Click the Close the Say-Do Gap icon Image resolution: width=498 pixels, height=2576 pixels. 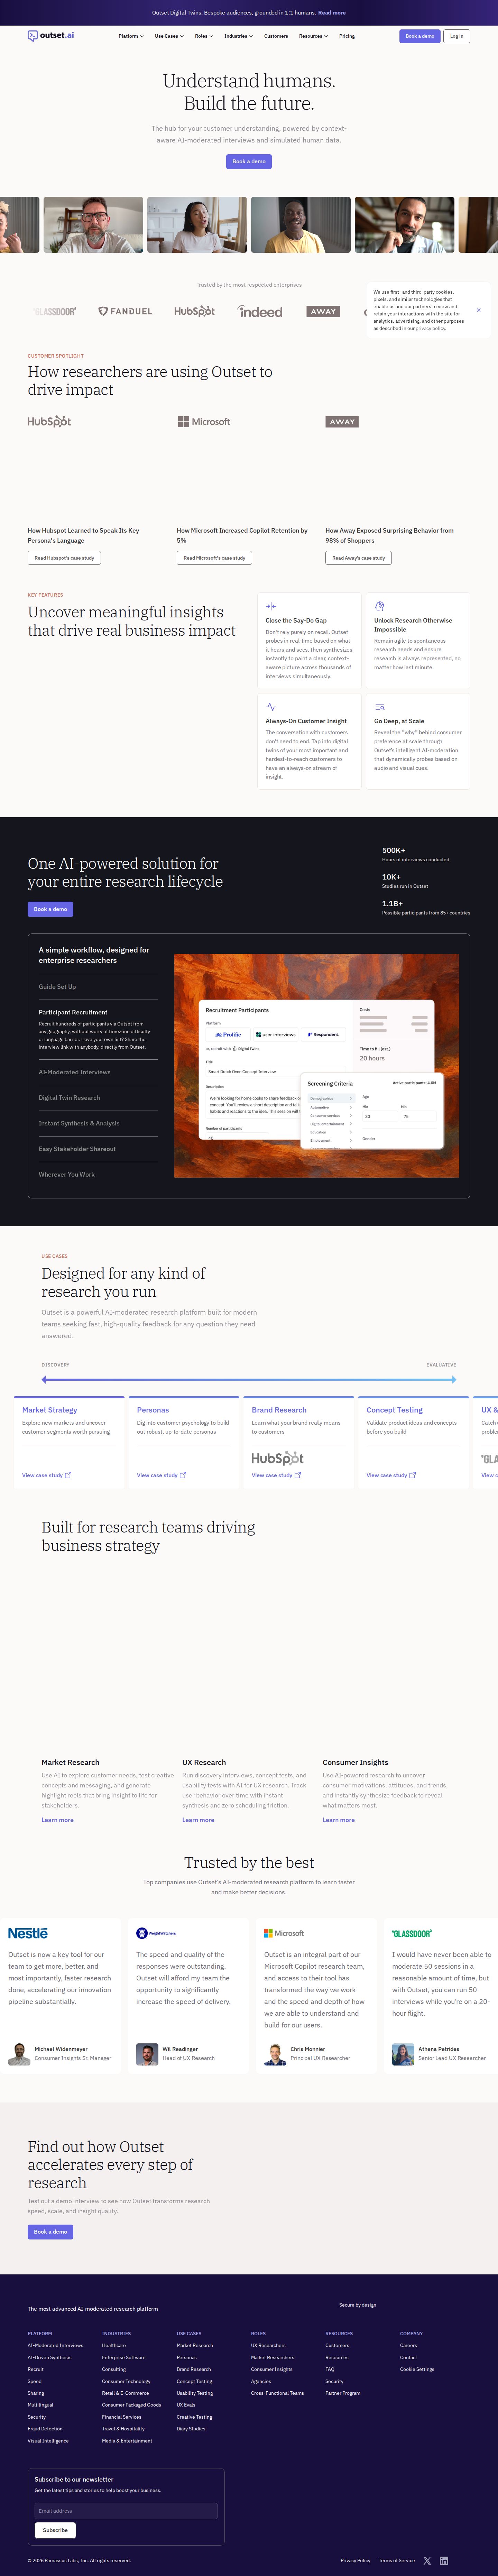pos(271,606)
